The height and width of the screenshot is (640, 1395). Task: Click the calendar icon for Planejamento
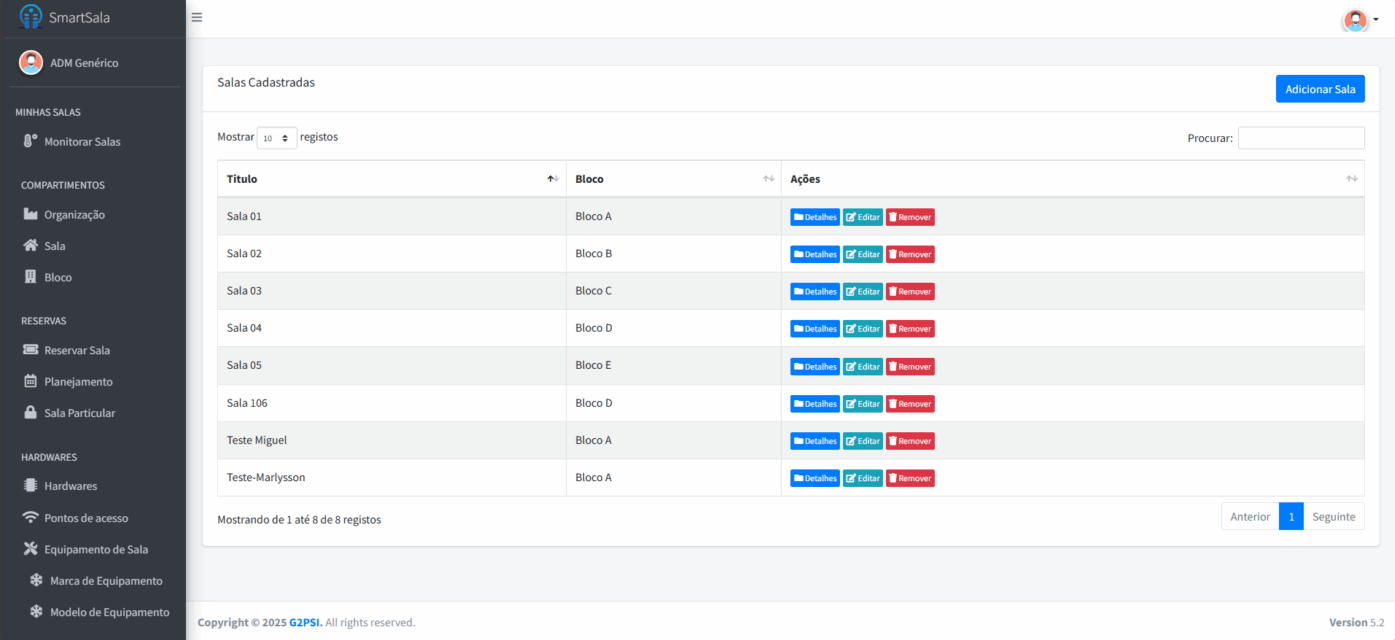point(30,382)
